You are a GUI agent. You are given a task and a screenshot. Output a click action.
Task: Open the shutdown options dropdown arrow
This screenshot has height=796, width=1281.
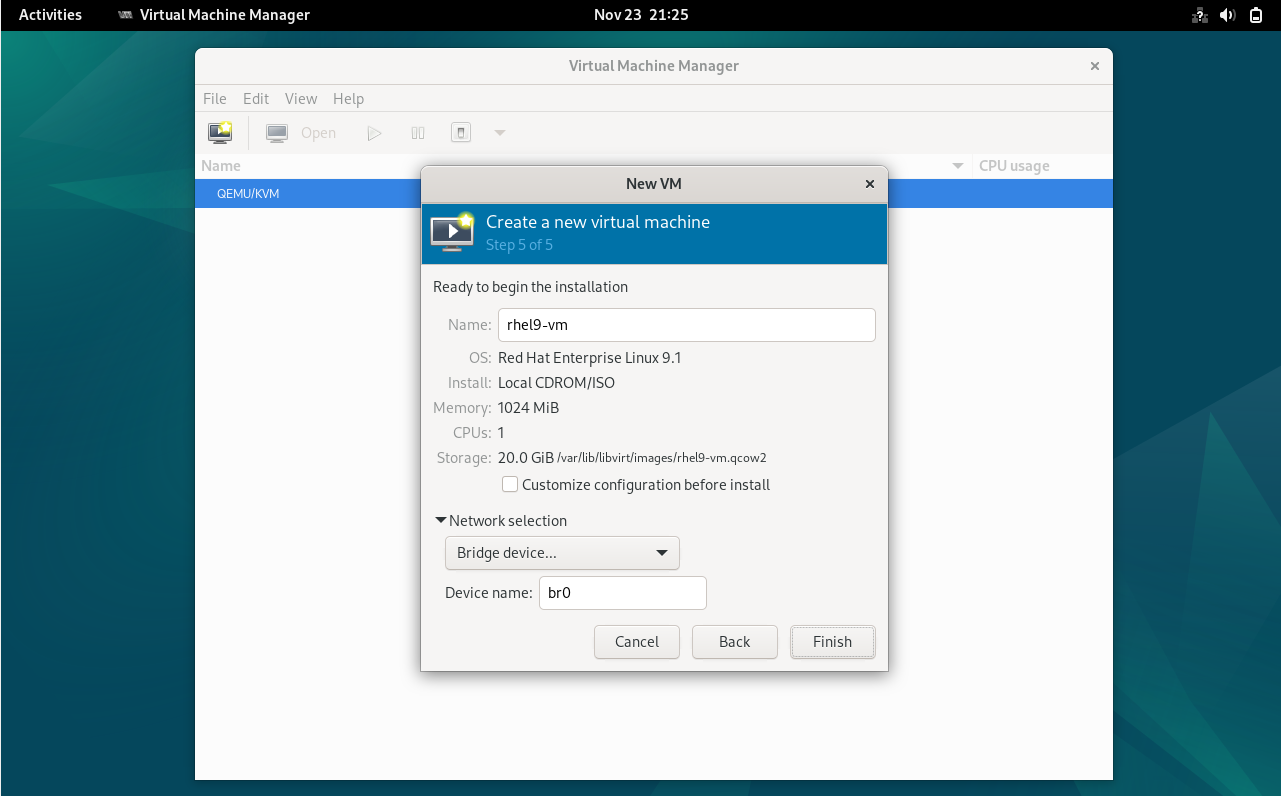500,133
